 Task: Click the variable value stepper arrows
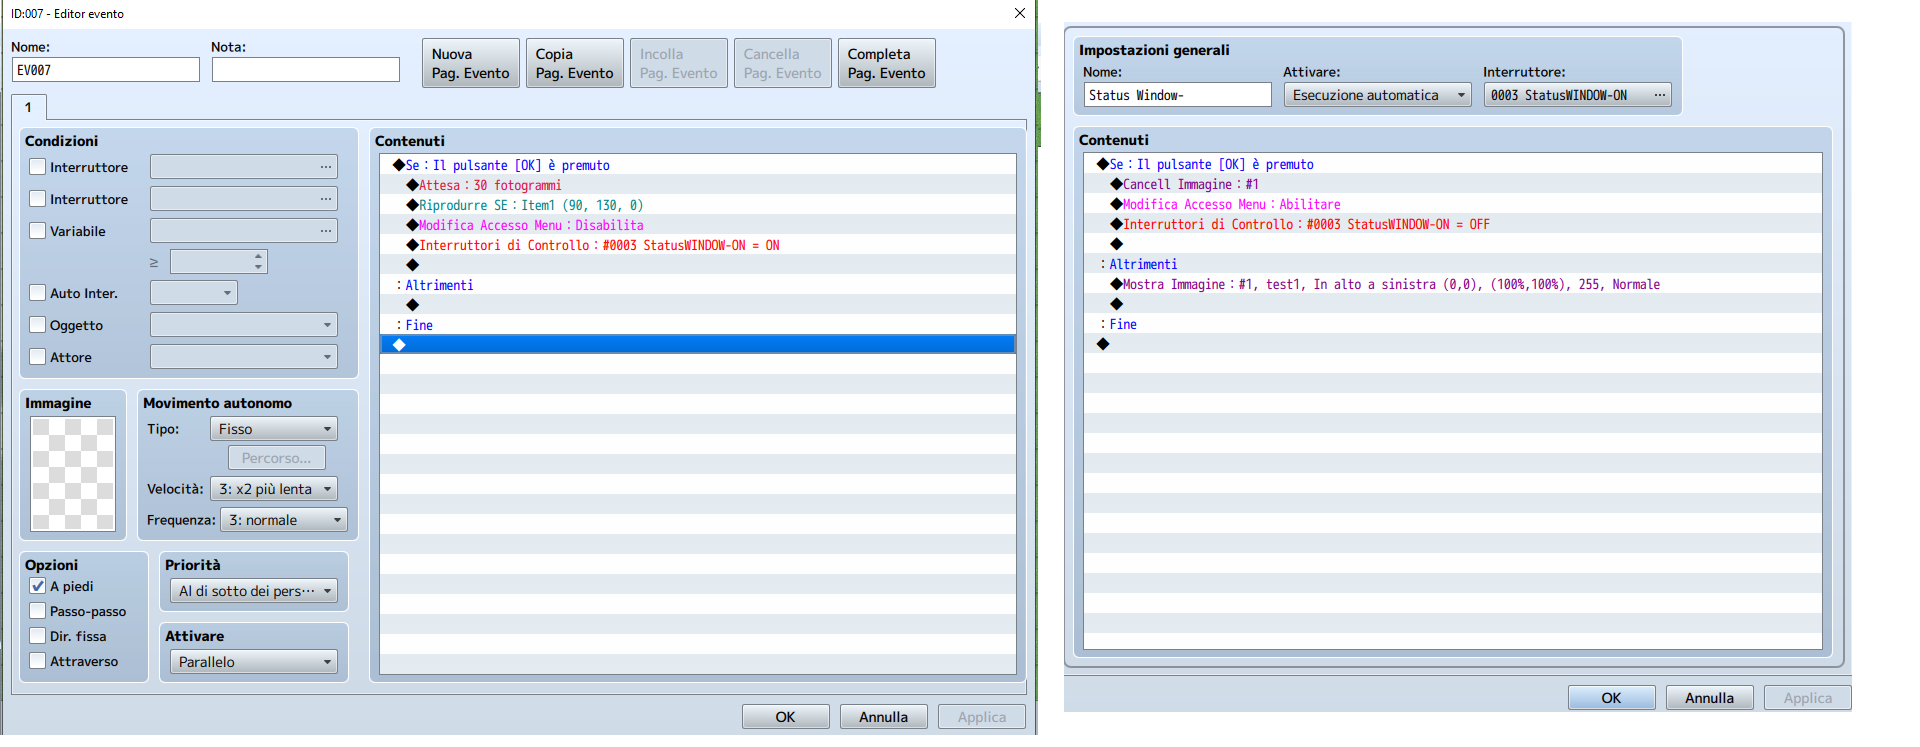(x=259, y=262)
